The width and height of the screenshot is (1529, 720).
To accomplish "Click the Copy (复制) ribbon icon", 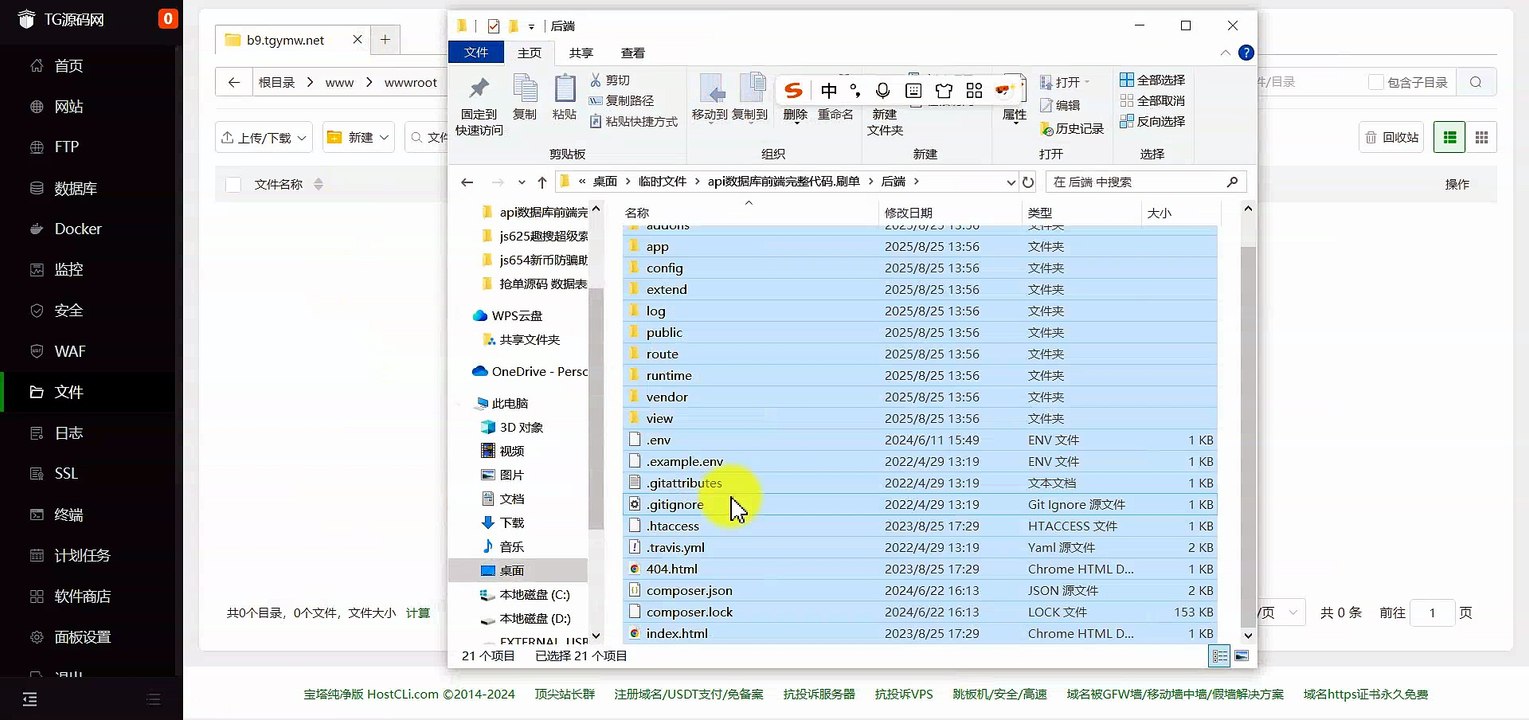I will (525, 89).
